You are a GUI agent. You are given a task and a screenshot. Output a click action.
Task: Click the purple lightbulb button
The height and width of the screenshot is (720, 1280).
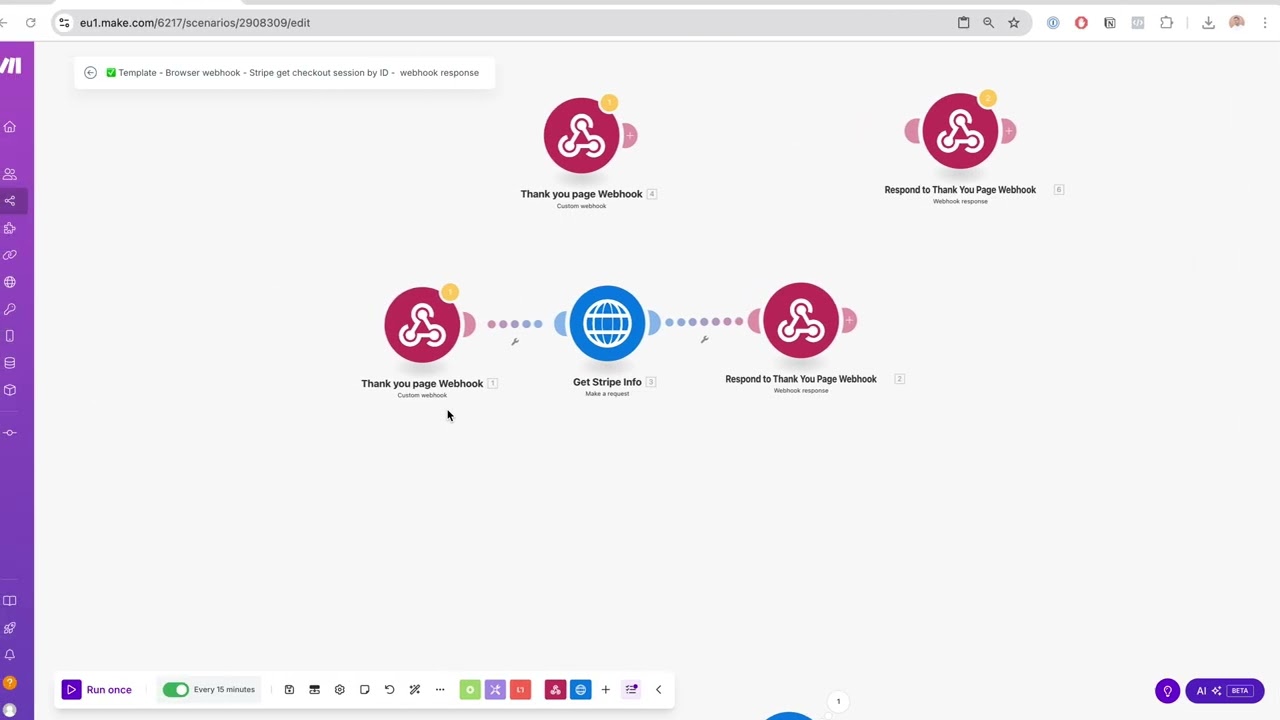pos(1167,691)
